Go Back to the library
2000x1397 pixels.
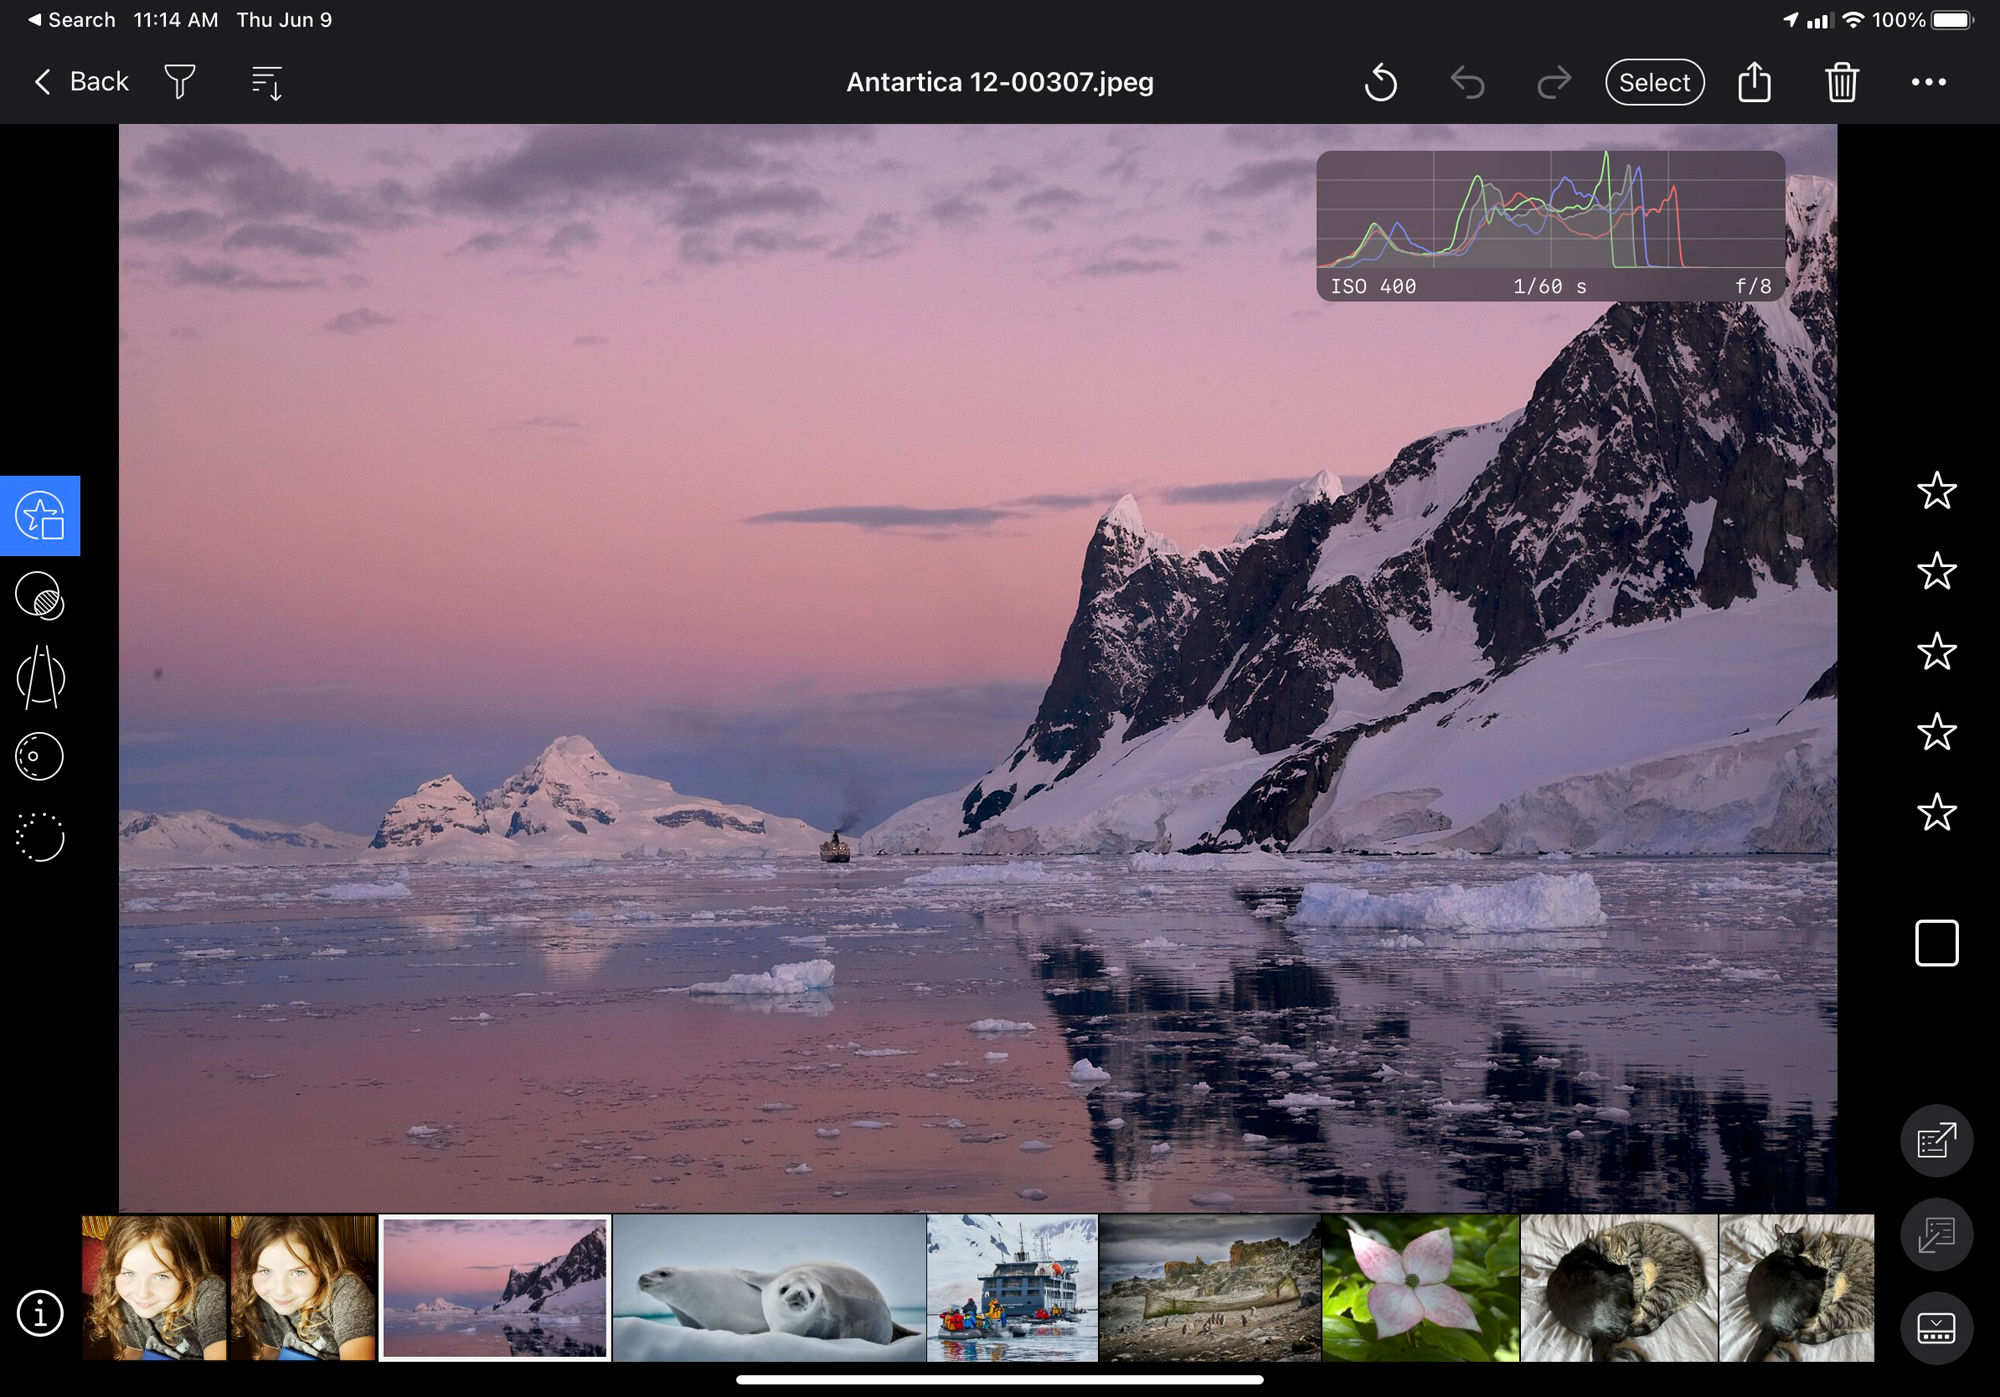click(82, 82)
